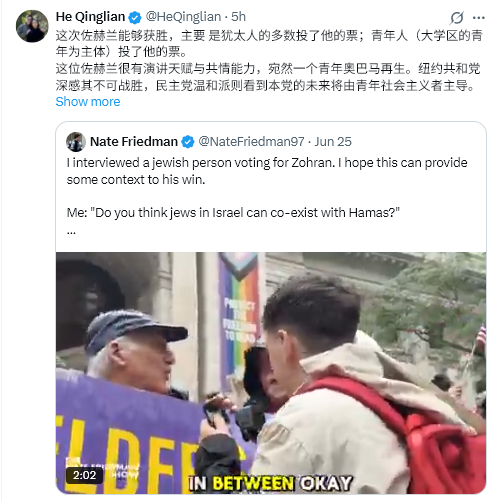Play the quoted video thumbnail
Image resolution: width=497 pixels, height=501 pixels.
point(271,373)
